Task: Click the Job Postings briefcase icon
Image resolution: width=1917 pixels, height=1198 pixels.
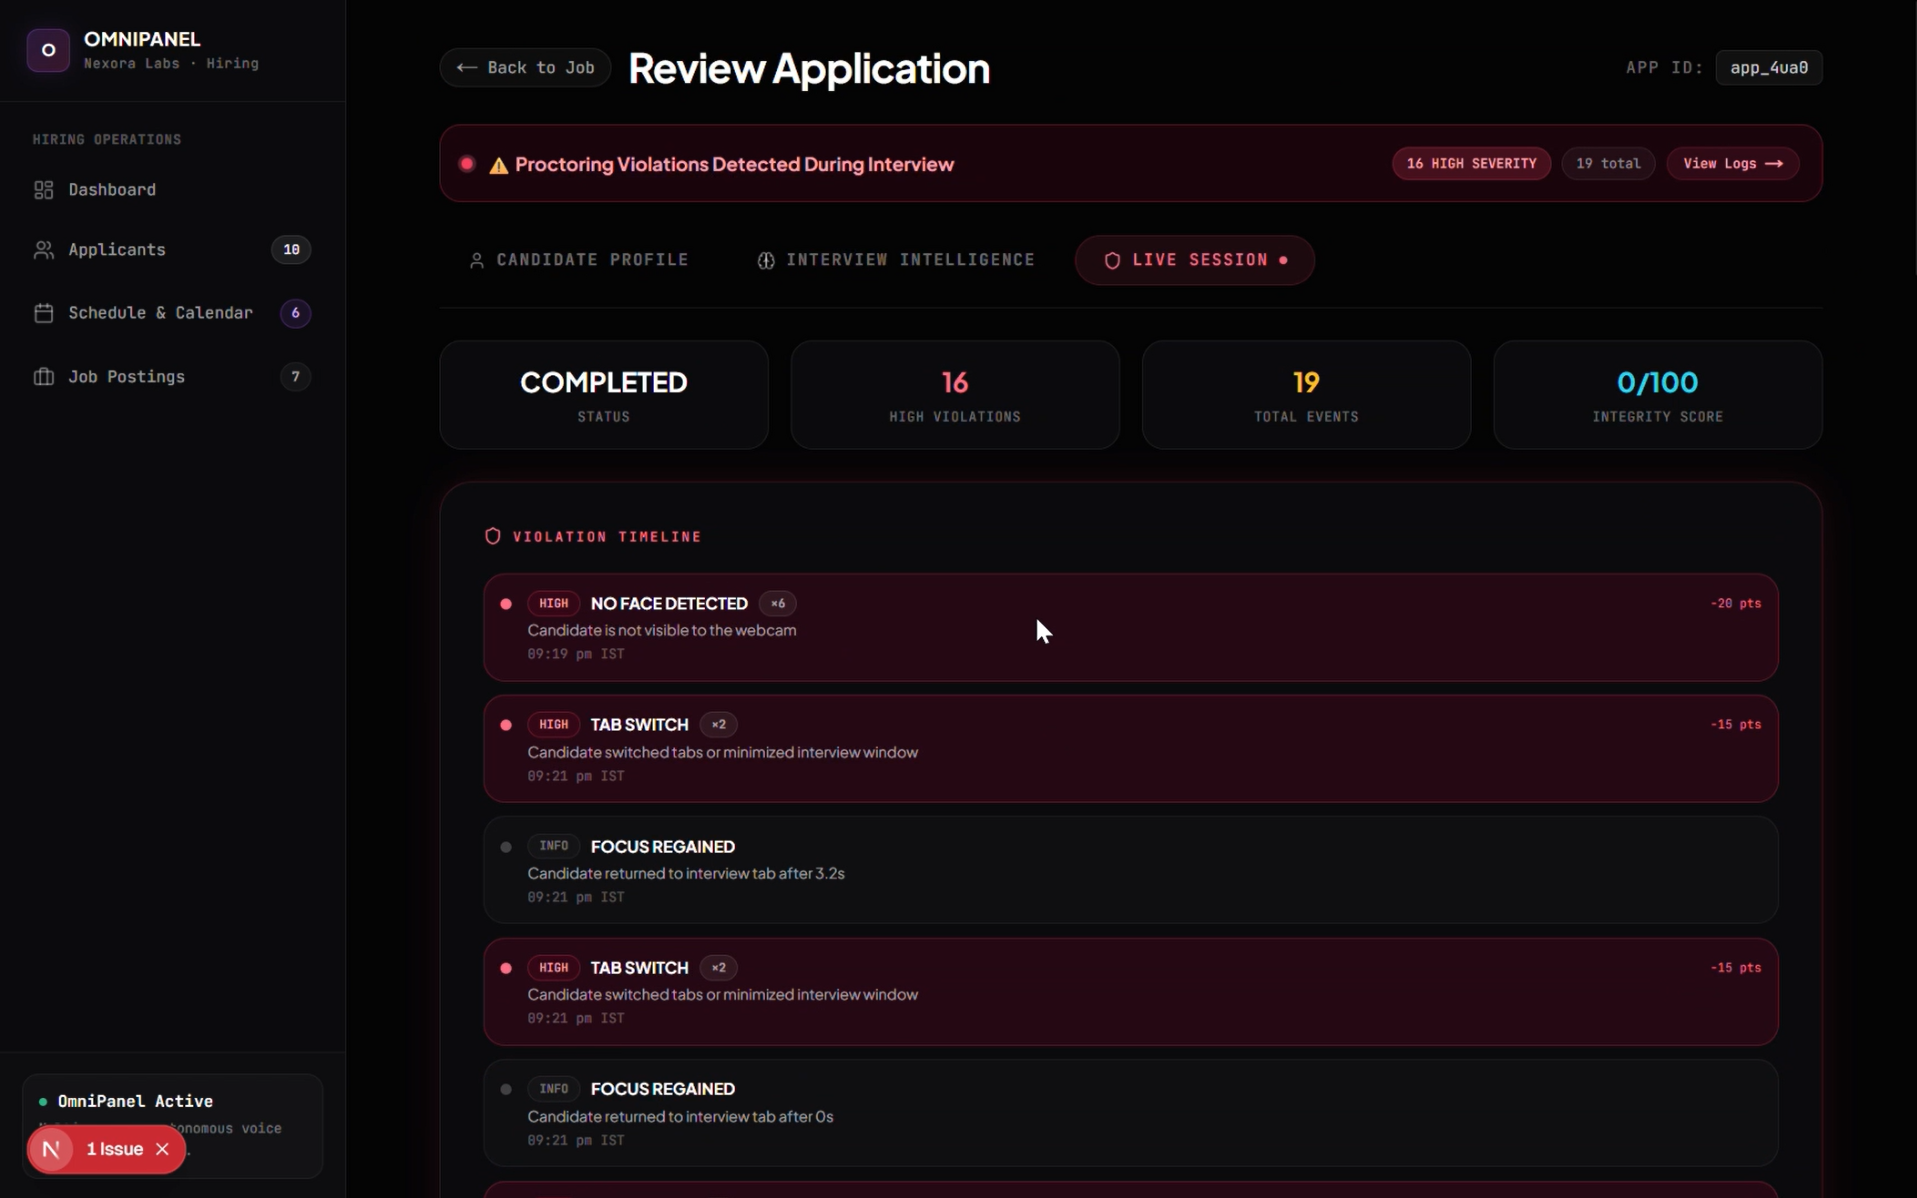Action: [43, 377]
